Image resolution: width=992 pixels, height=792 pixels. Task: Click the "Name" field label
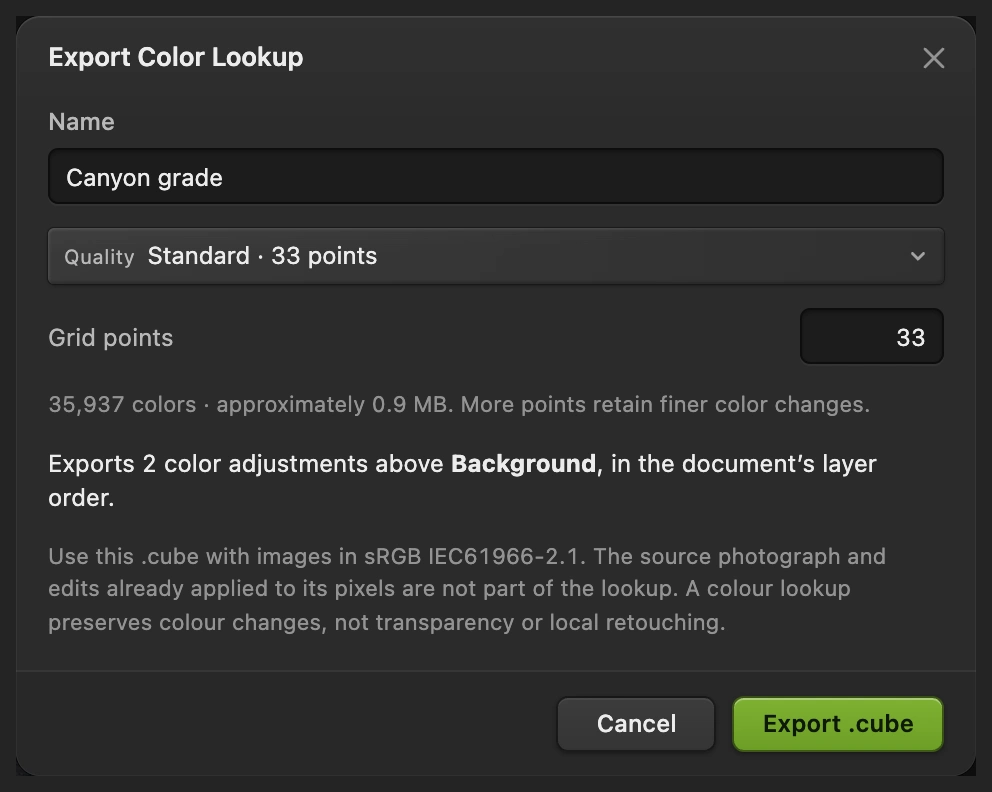pyautogui.click(x=82, y=121)
